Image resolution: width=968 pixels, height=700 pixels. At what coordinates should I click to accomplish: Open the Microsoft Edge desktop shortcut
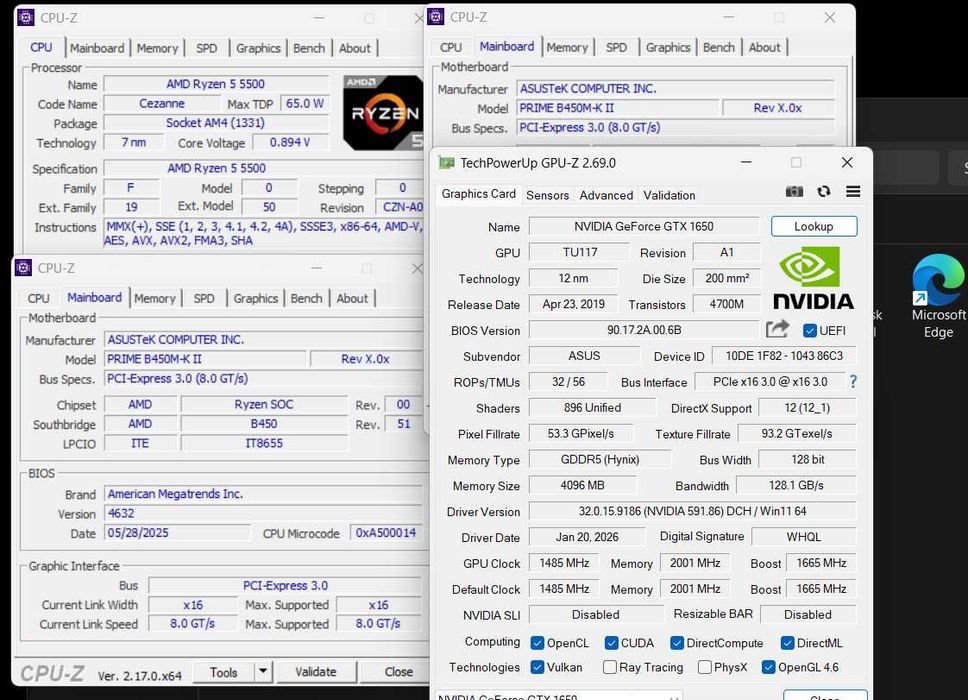[x=938, y=296]
